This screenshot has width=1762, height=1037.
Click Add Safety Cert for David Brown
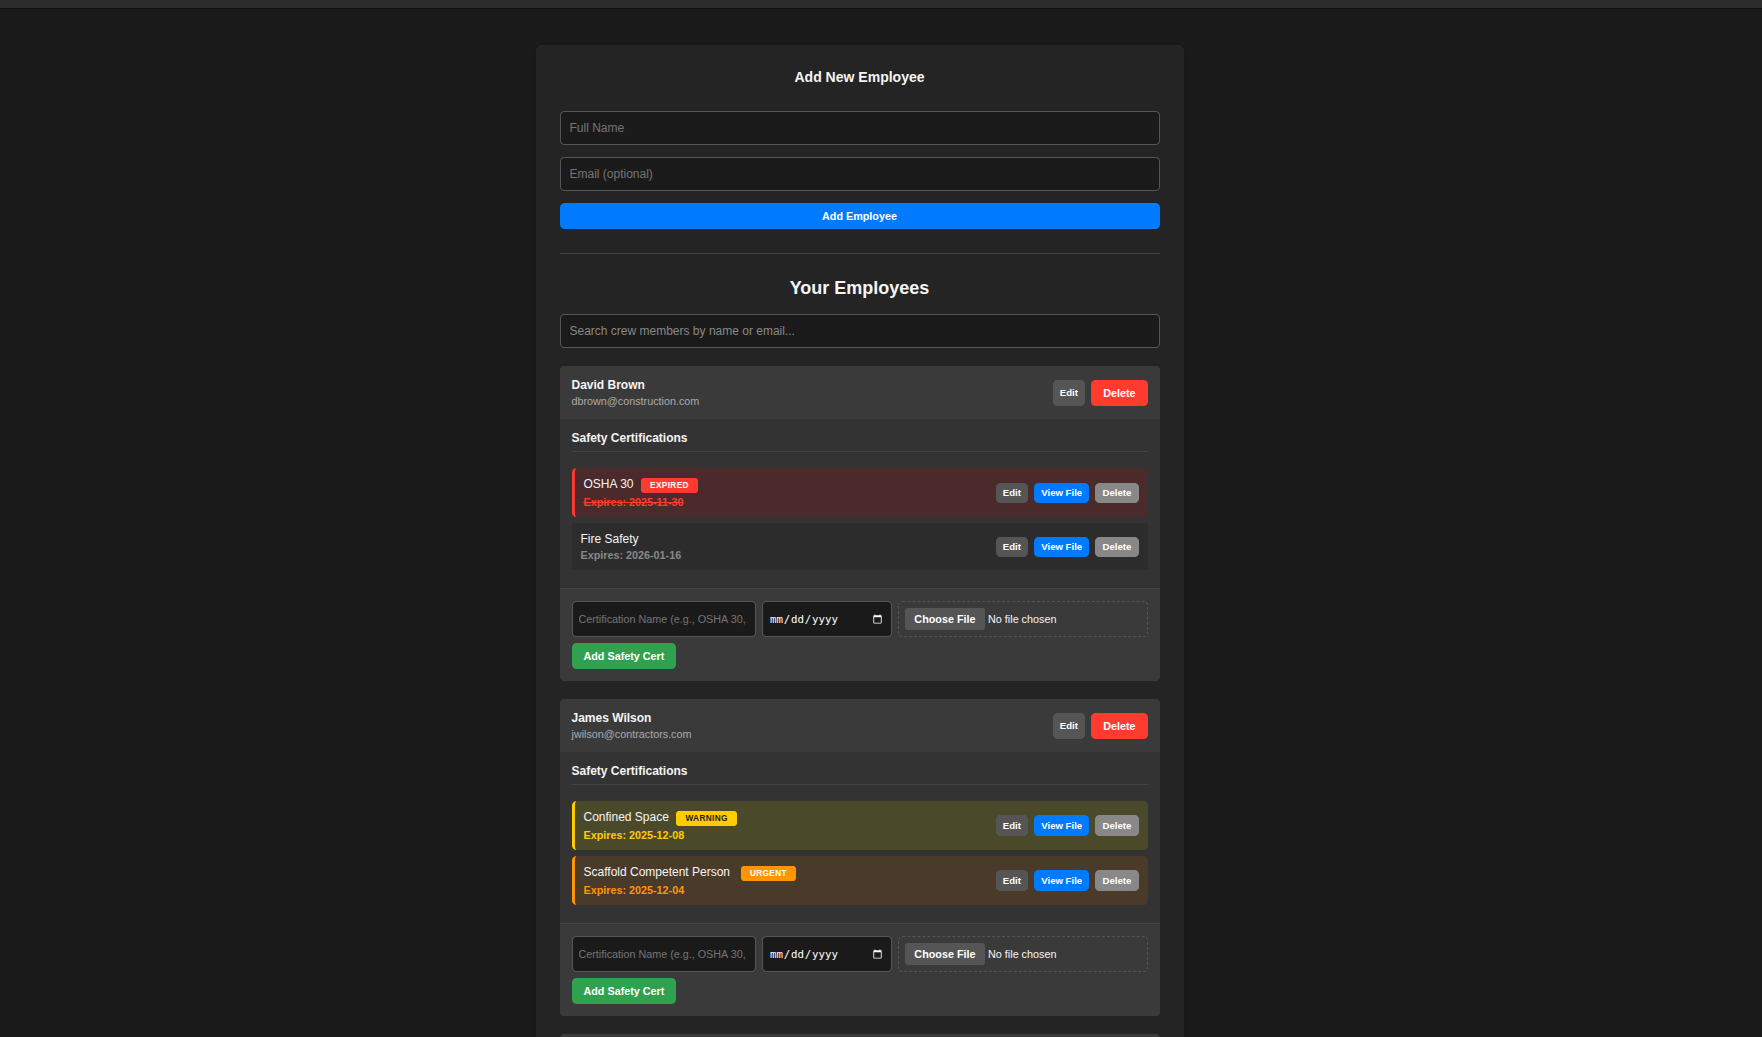(x=623, y=656)
